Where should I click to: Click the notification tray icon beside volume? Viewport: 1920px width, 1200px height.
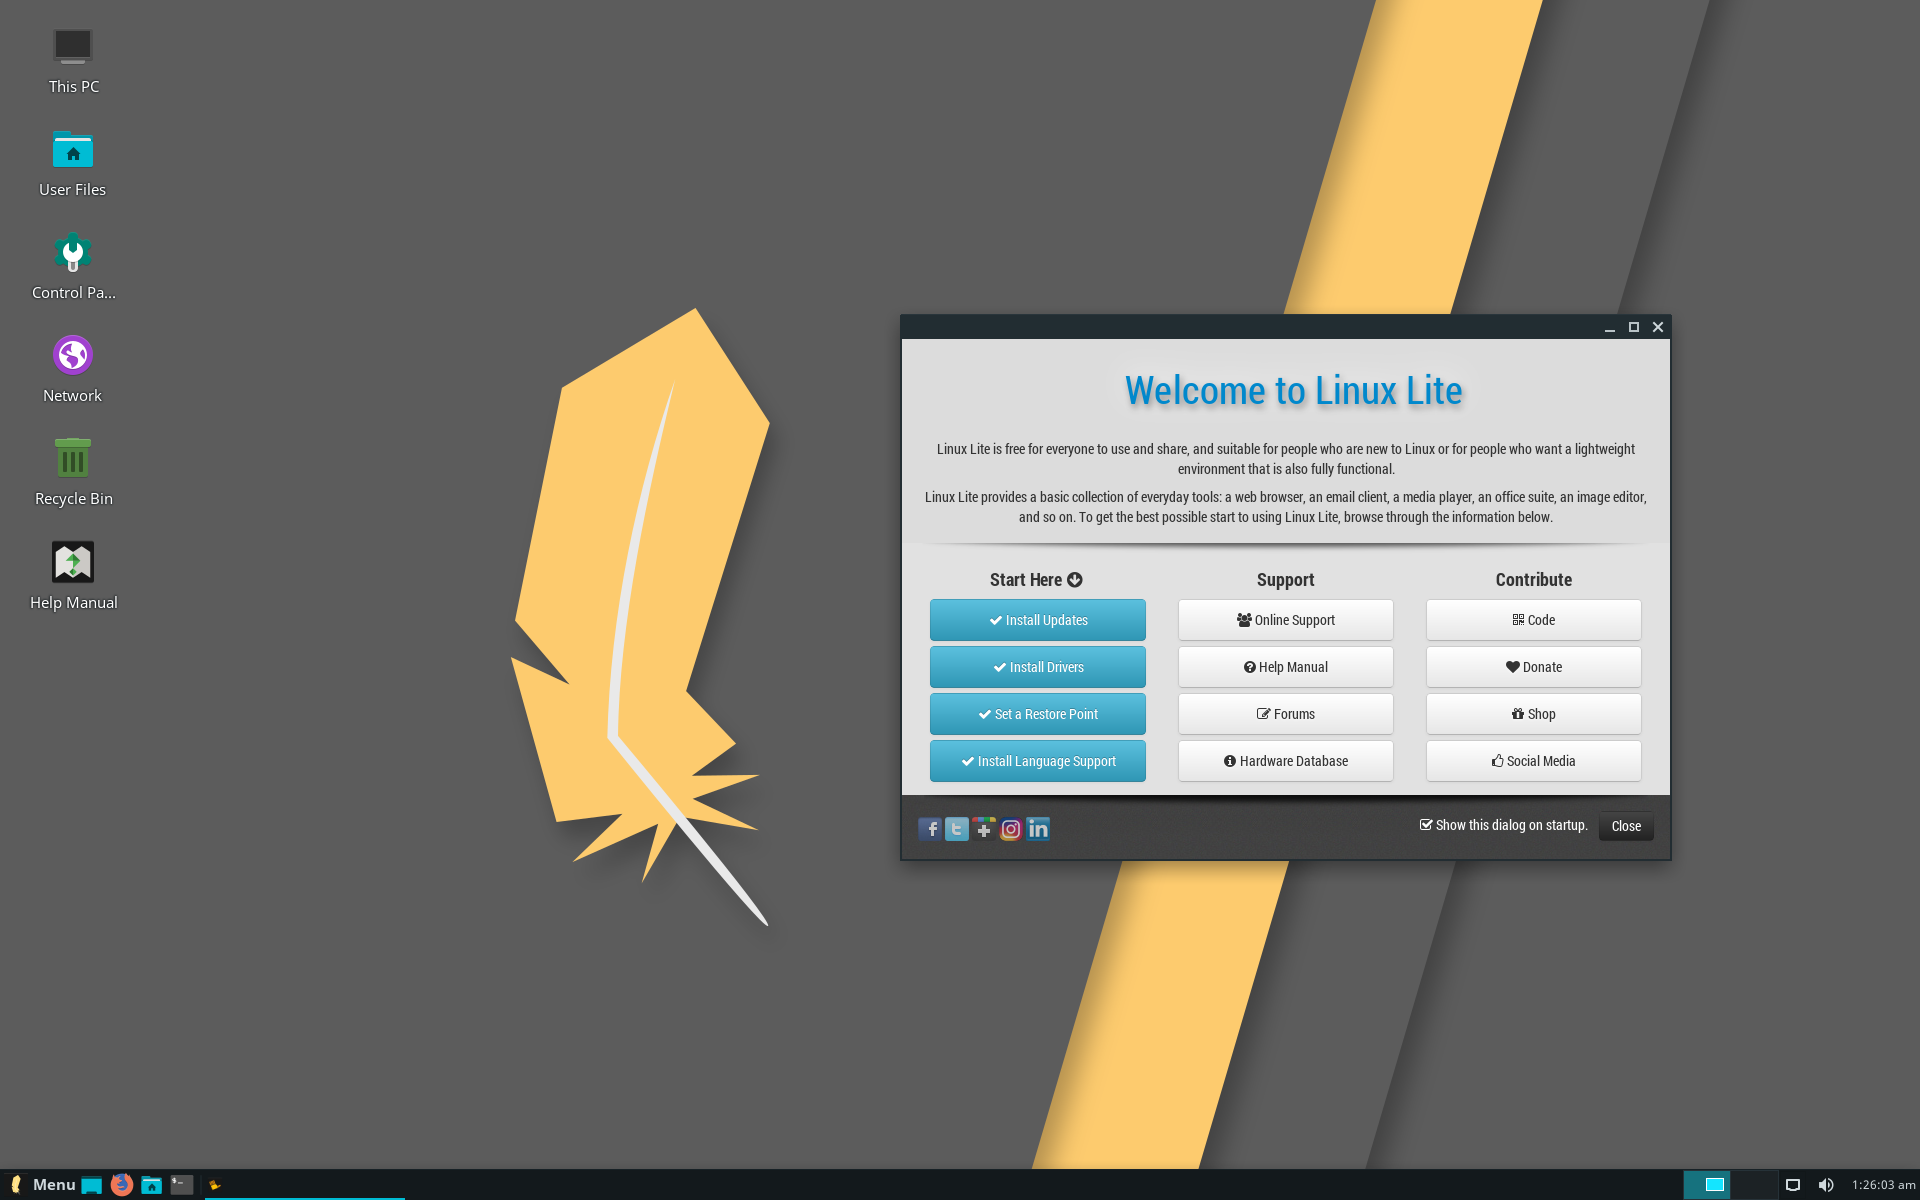(1793, 1185)
